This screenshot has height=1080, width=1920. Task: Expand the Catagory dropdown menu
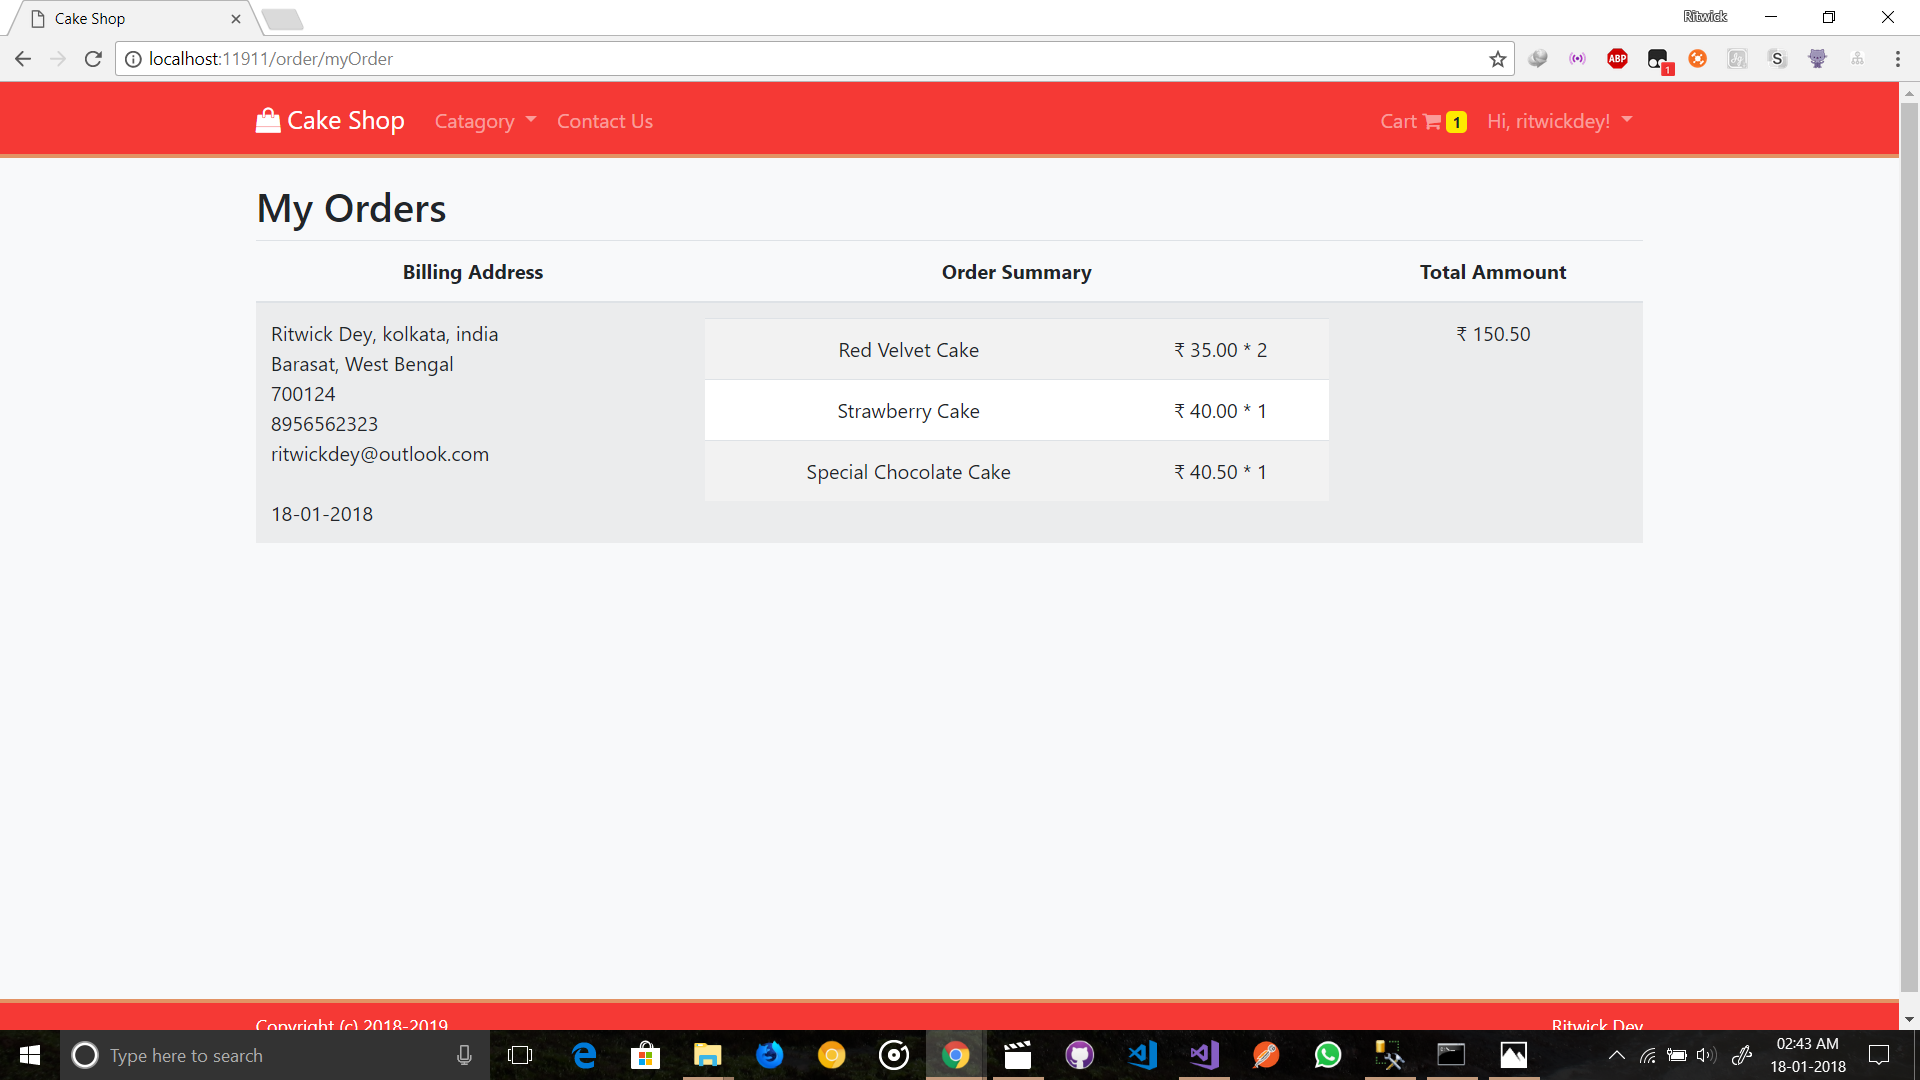click(485, 121)
